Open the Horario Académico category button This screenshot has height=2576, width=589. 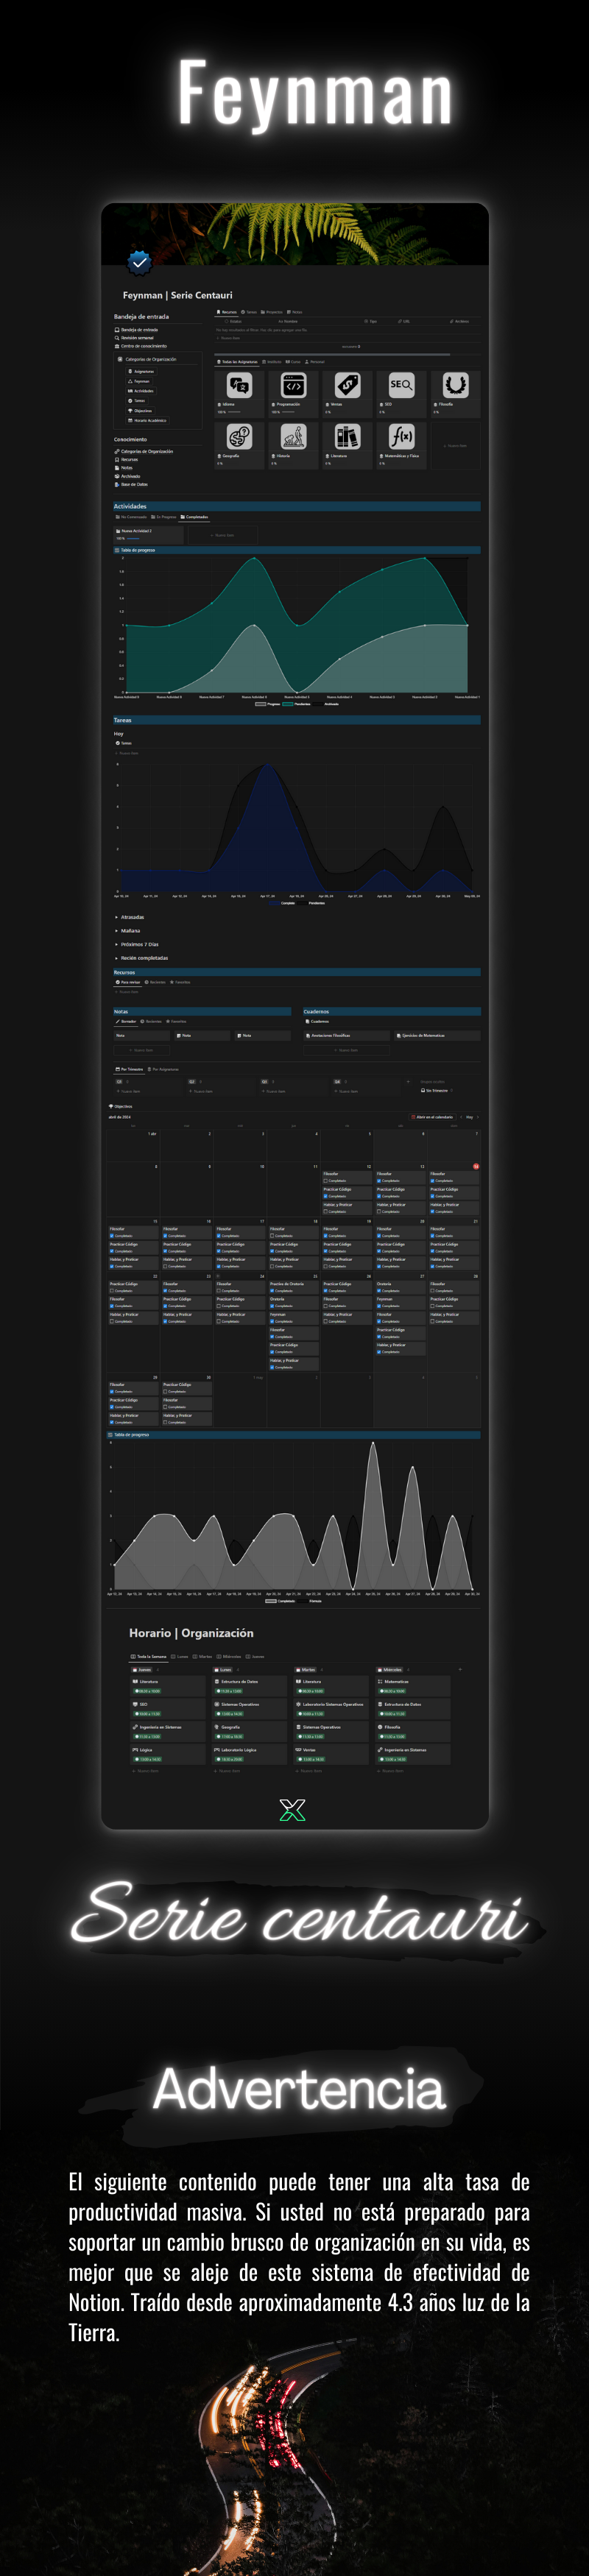click(x=148, y=420)
